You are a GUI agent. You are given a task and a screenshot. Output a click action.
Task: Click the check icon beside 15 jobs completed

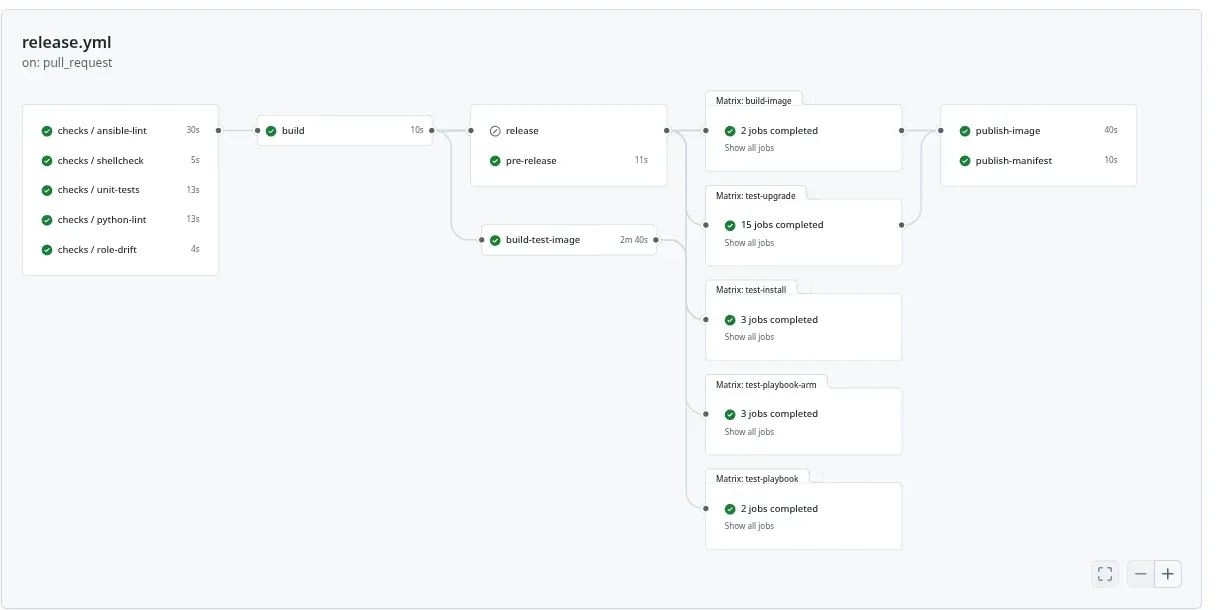coord(730,225)
